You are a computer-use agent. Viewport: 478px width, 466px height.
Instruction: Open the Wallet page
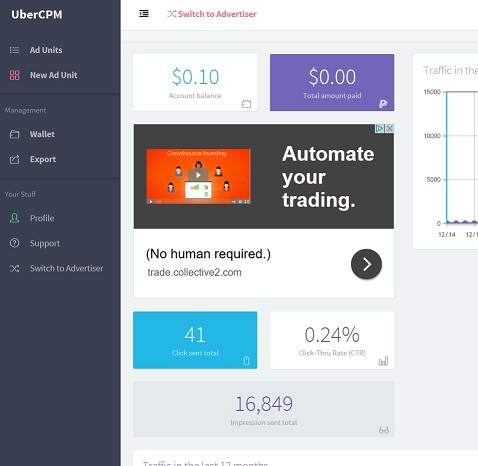pos(42,134)
